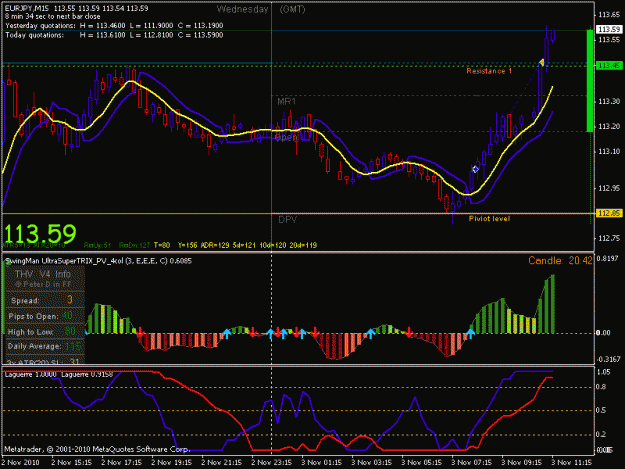Click the 113.10 price axis value
625x469 pixels.
609,151
